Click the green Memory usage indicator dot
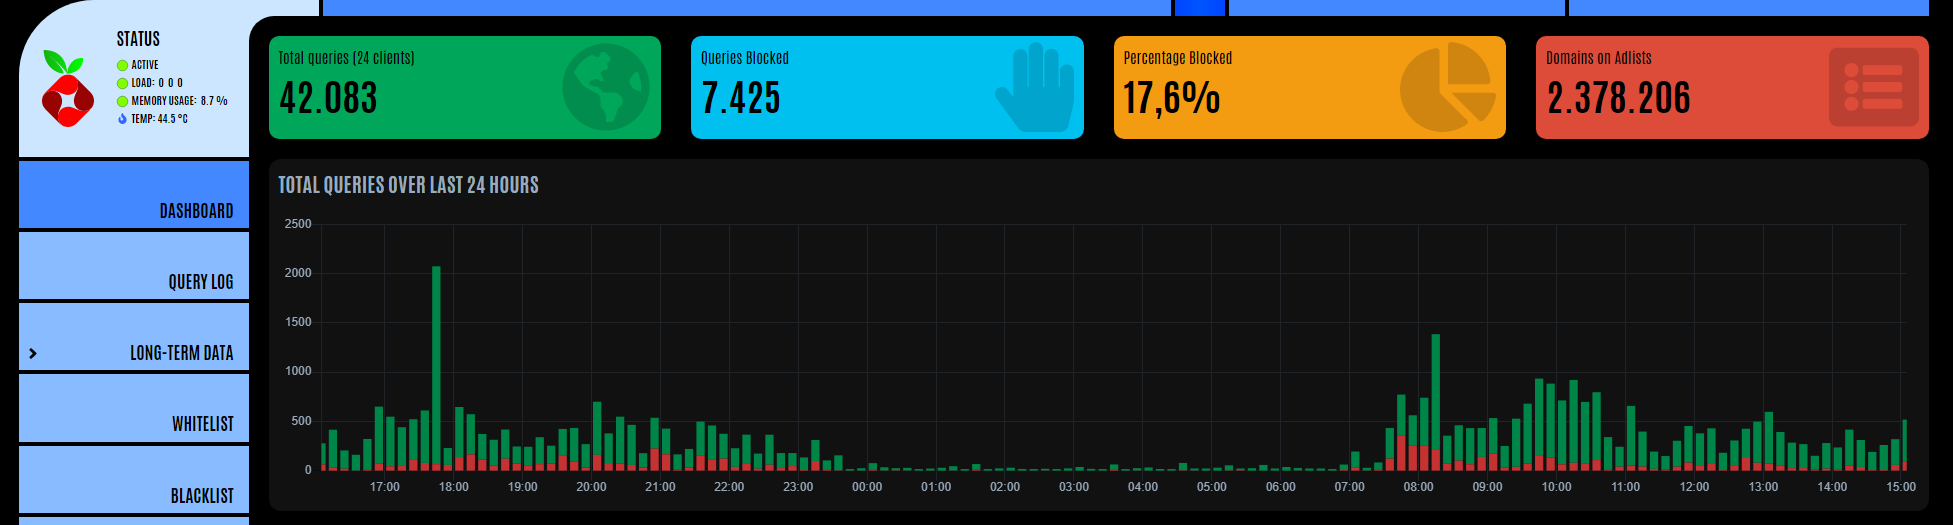 pos(122,101)
